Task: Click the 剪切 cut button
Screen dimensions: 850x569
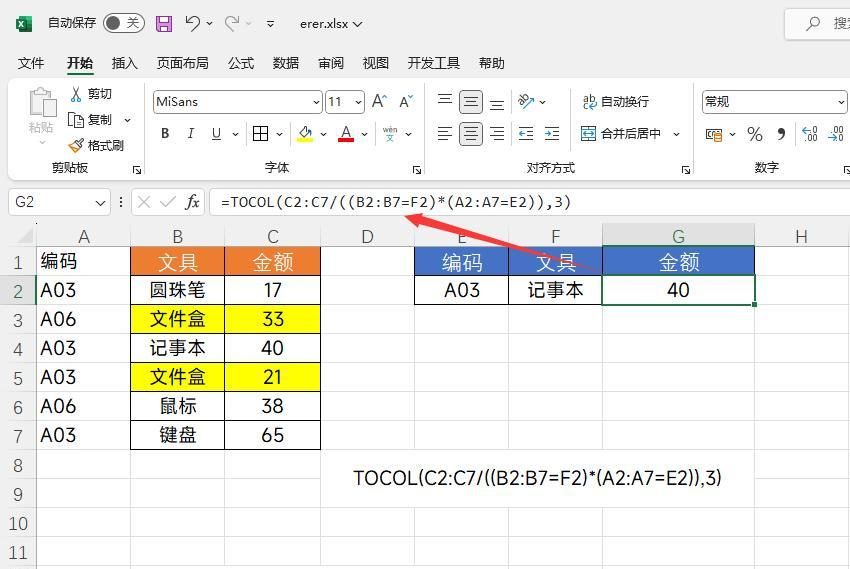Action: (x=91, y=94)
